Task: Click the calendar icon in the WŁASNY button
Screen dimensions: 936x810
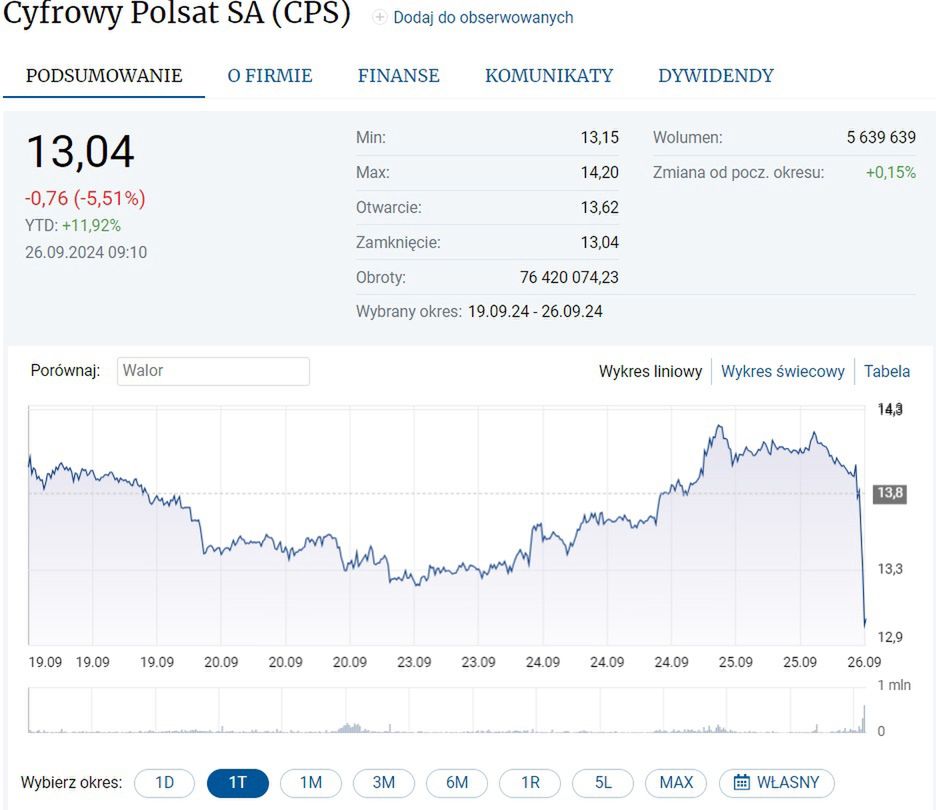Action: click(x=741, y=782)
